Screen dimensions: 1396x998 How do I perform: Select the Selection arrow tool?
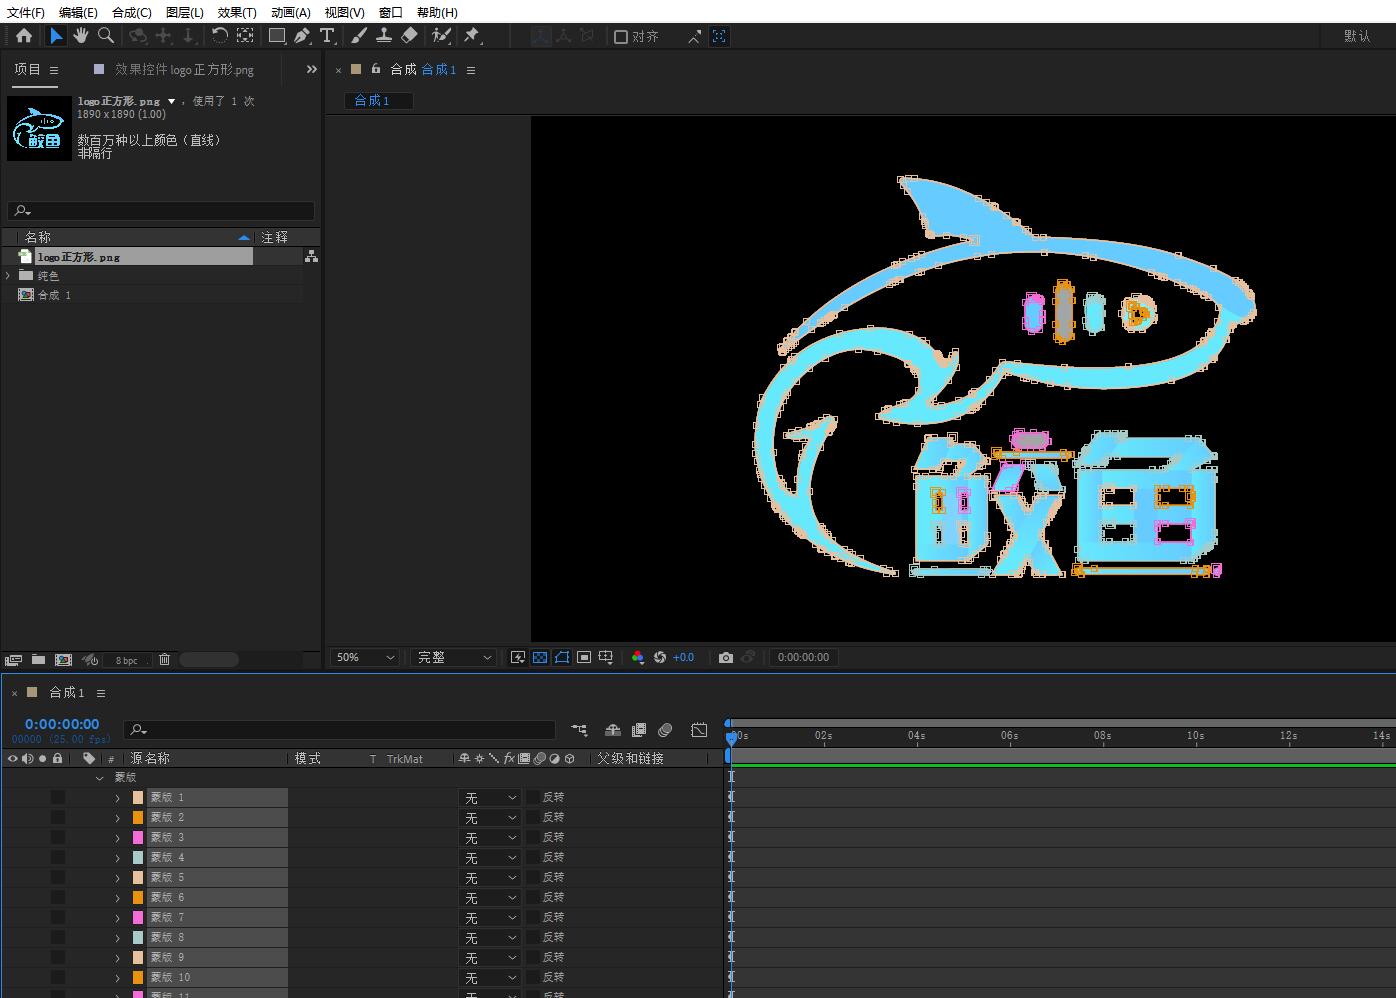[x=56, y=36]
